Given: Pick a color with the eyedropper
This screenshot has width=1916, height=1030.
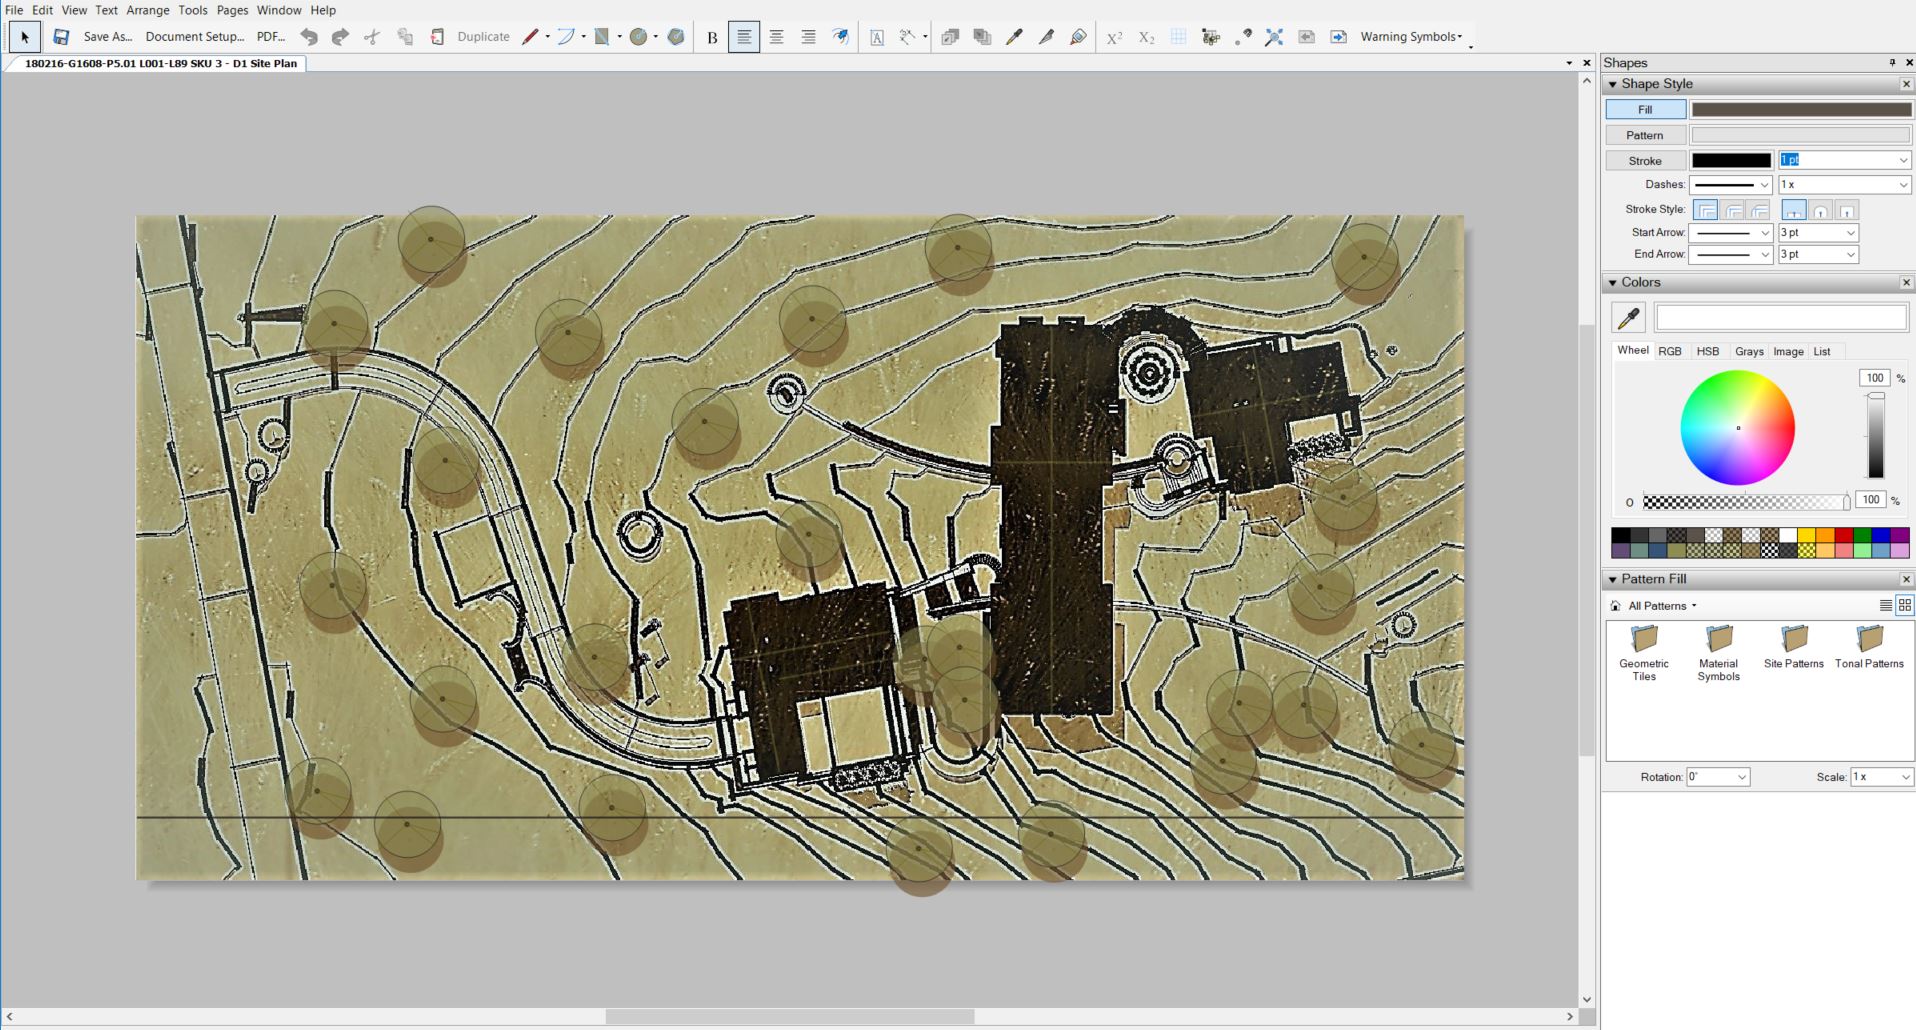Looking at the screenshot, I should [1628, 318].
